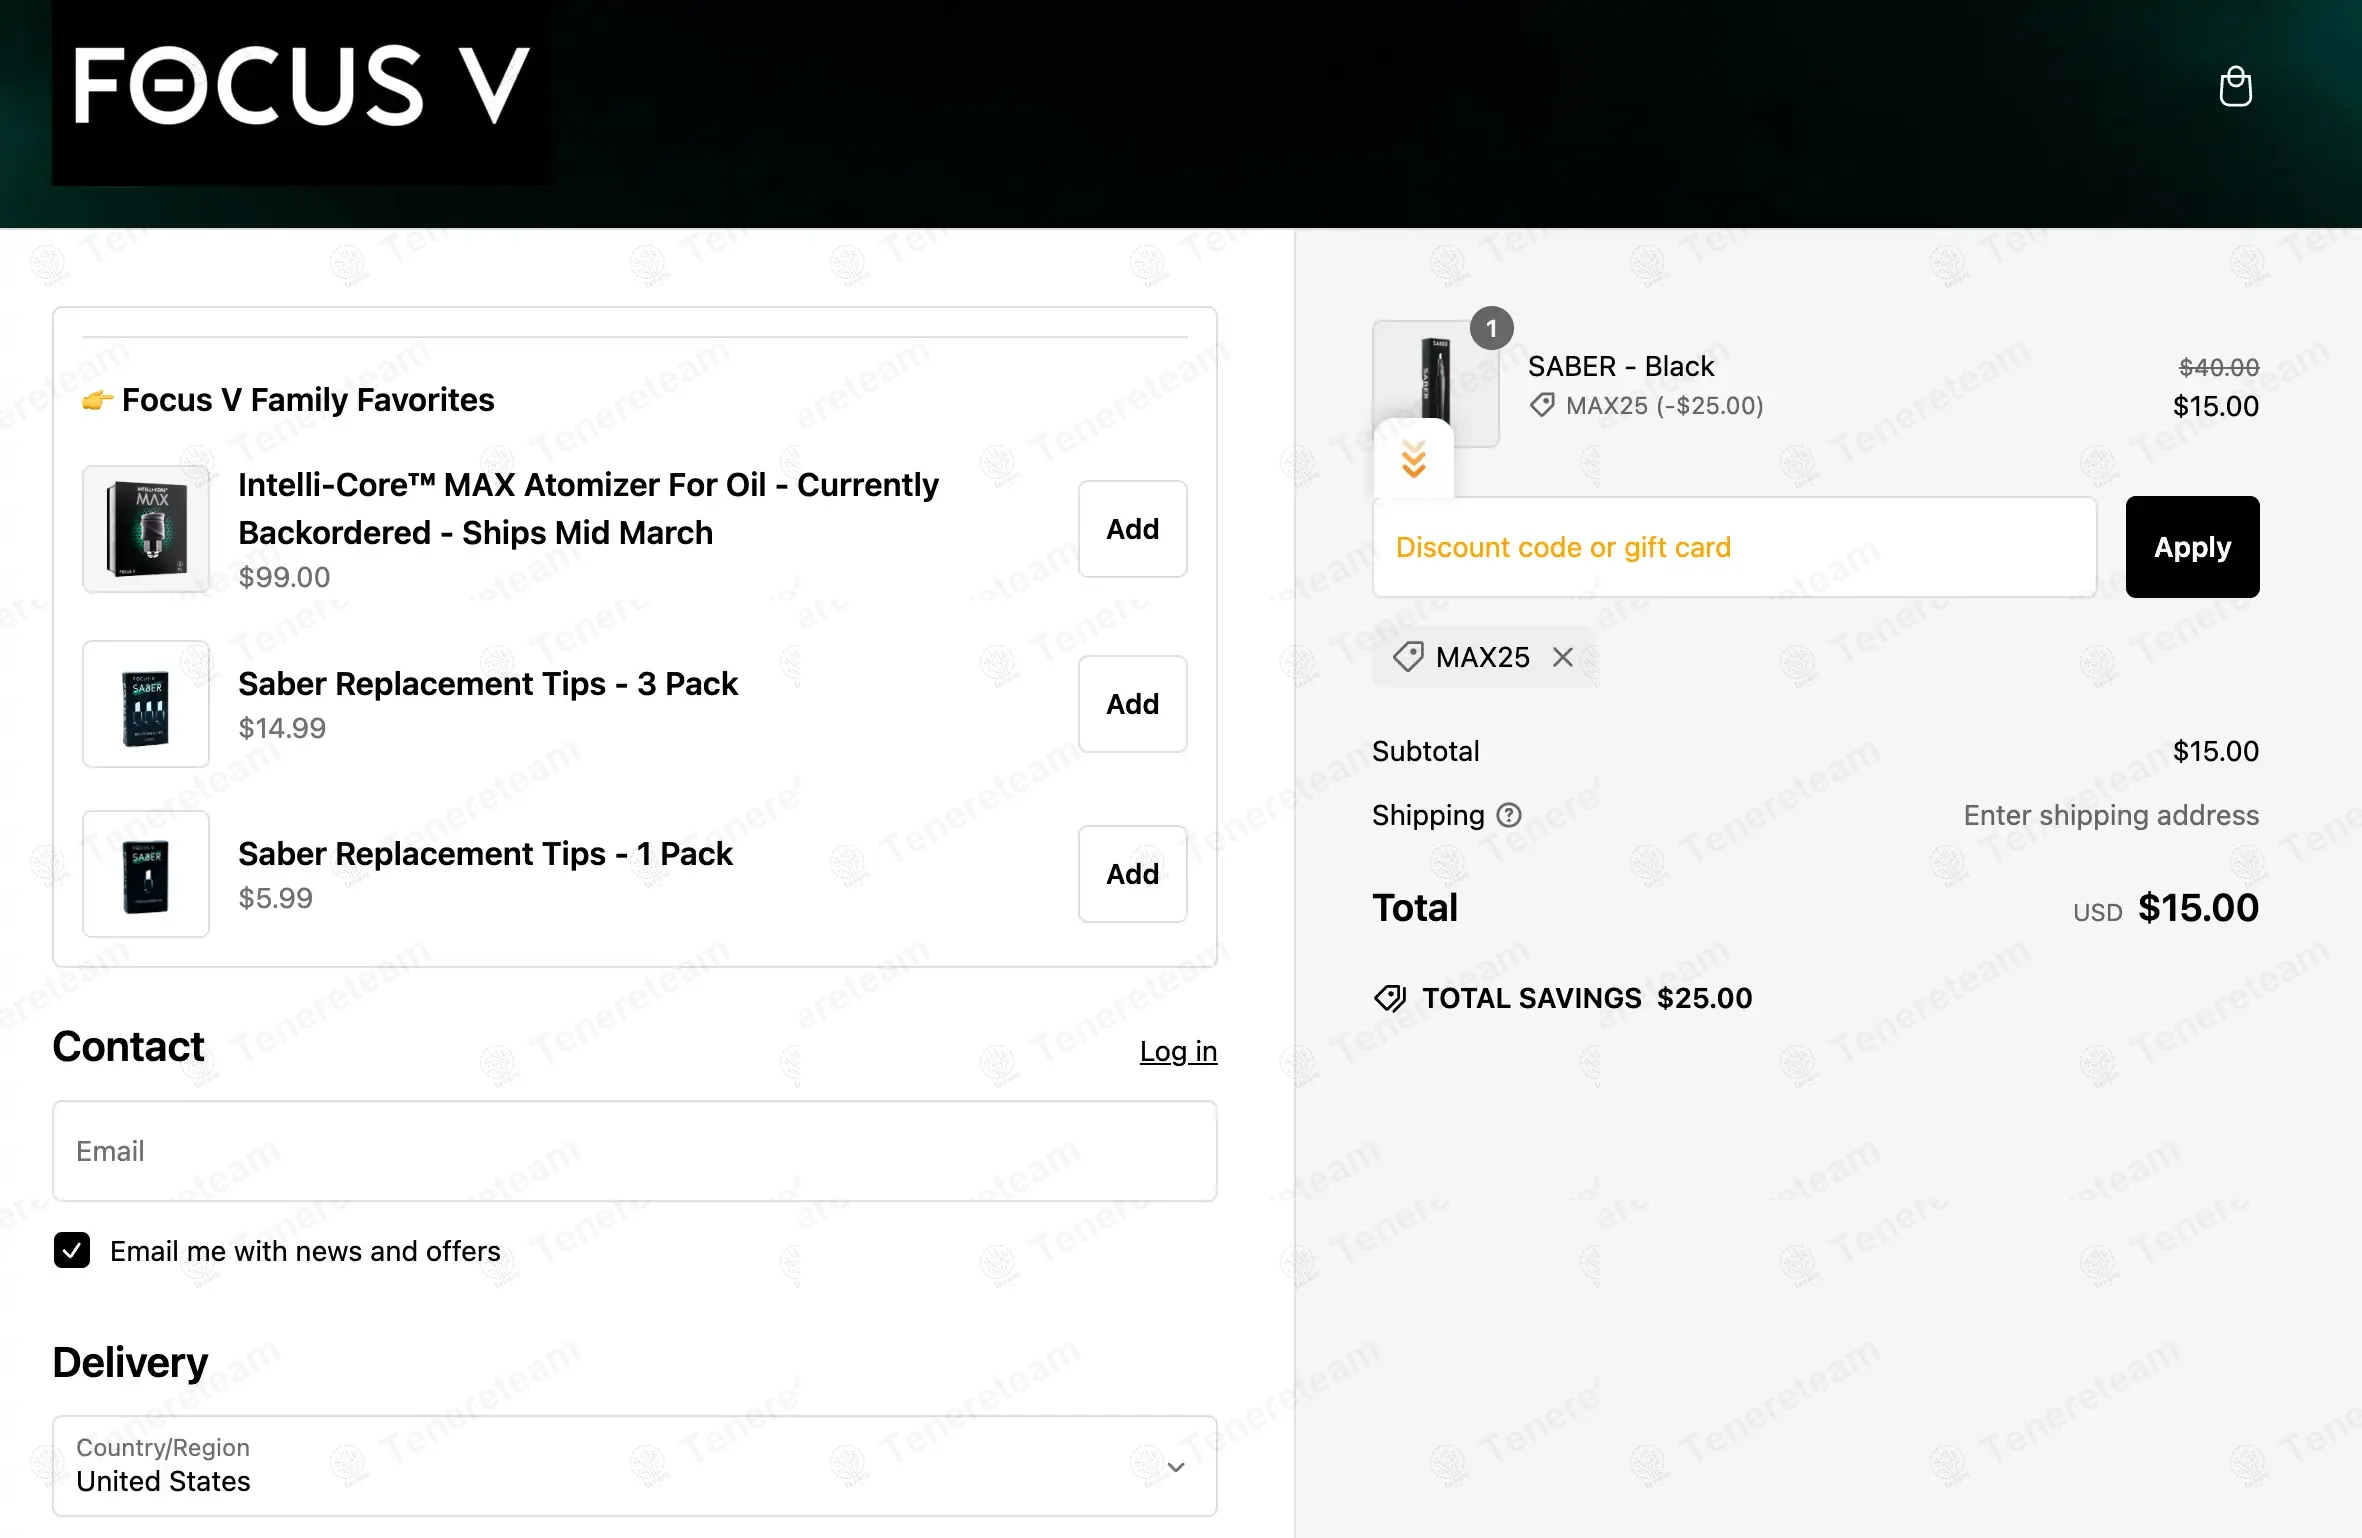The image size is (2362, 1538).
Task: Uncheck Email me with news and offers
Action: (x=72, y=1250)
